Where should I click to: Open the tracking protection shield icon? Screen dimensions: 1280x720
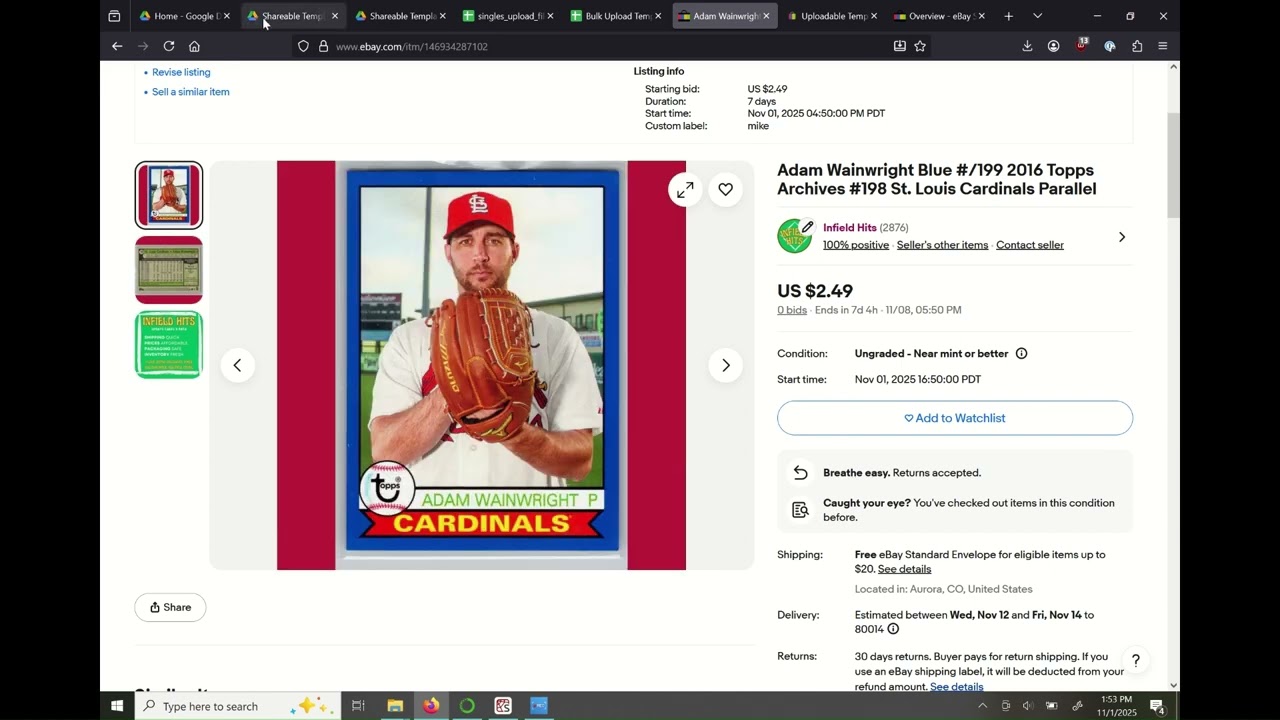[303, 46]
